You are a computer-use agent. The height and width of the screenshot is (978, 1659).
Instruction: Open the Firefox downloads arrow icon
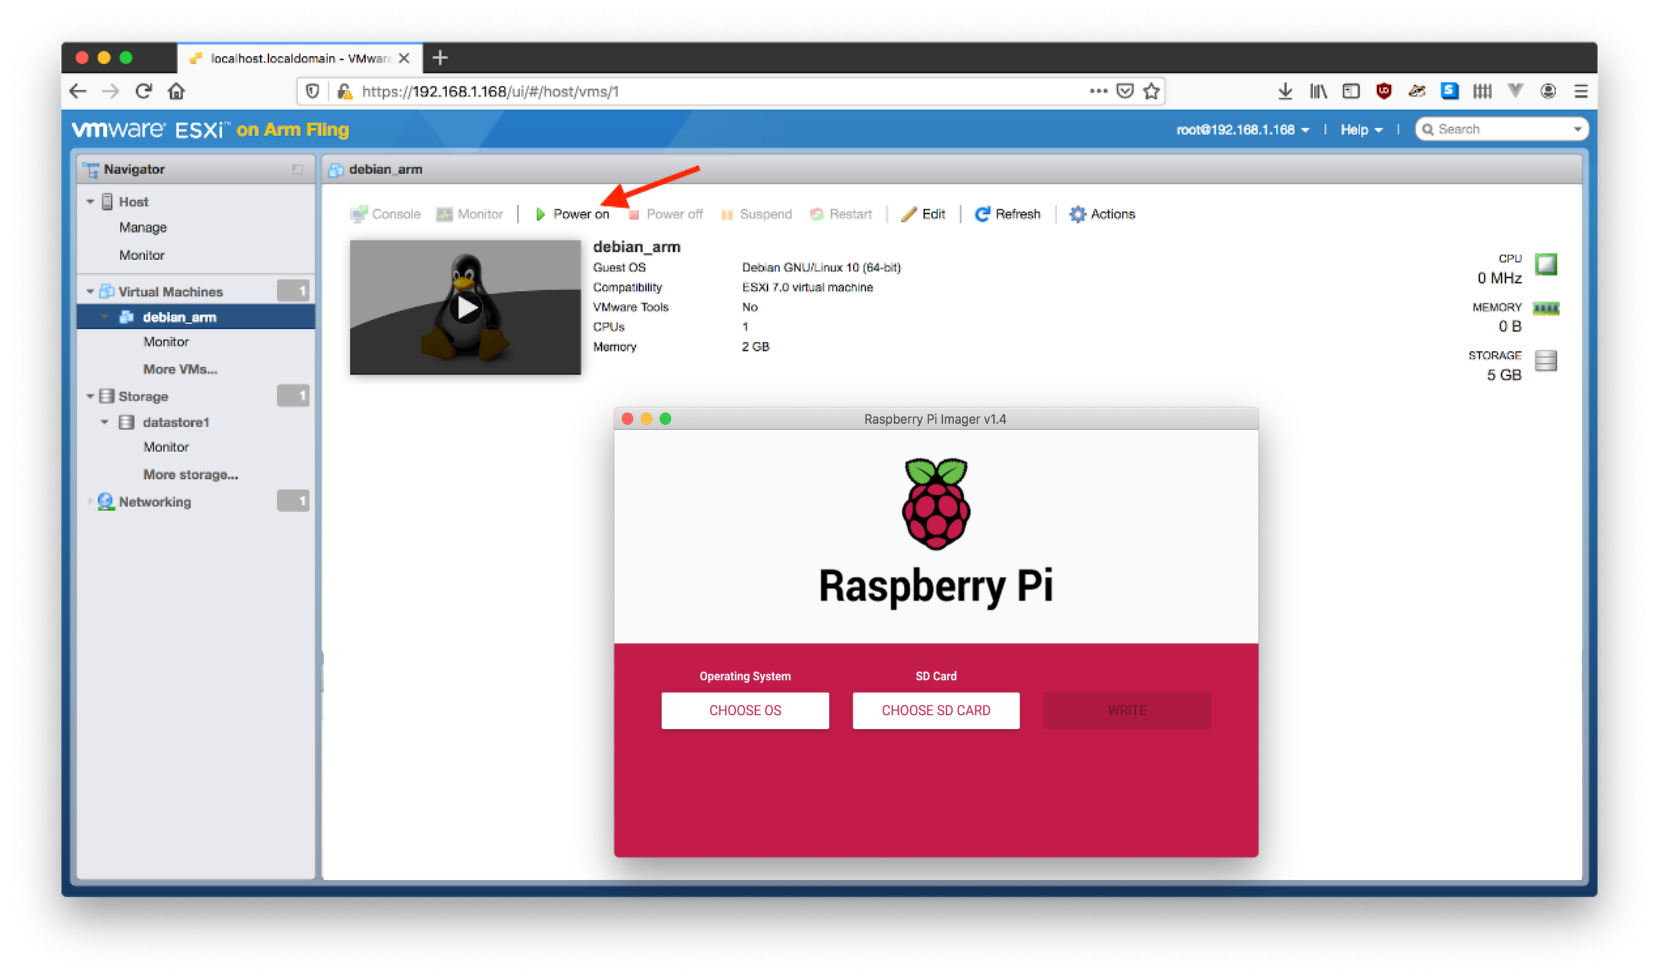click(1285, 91)
